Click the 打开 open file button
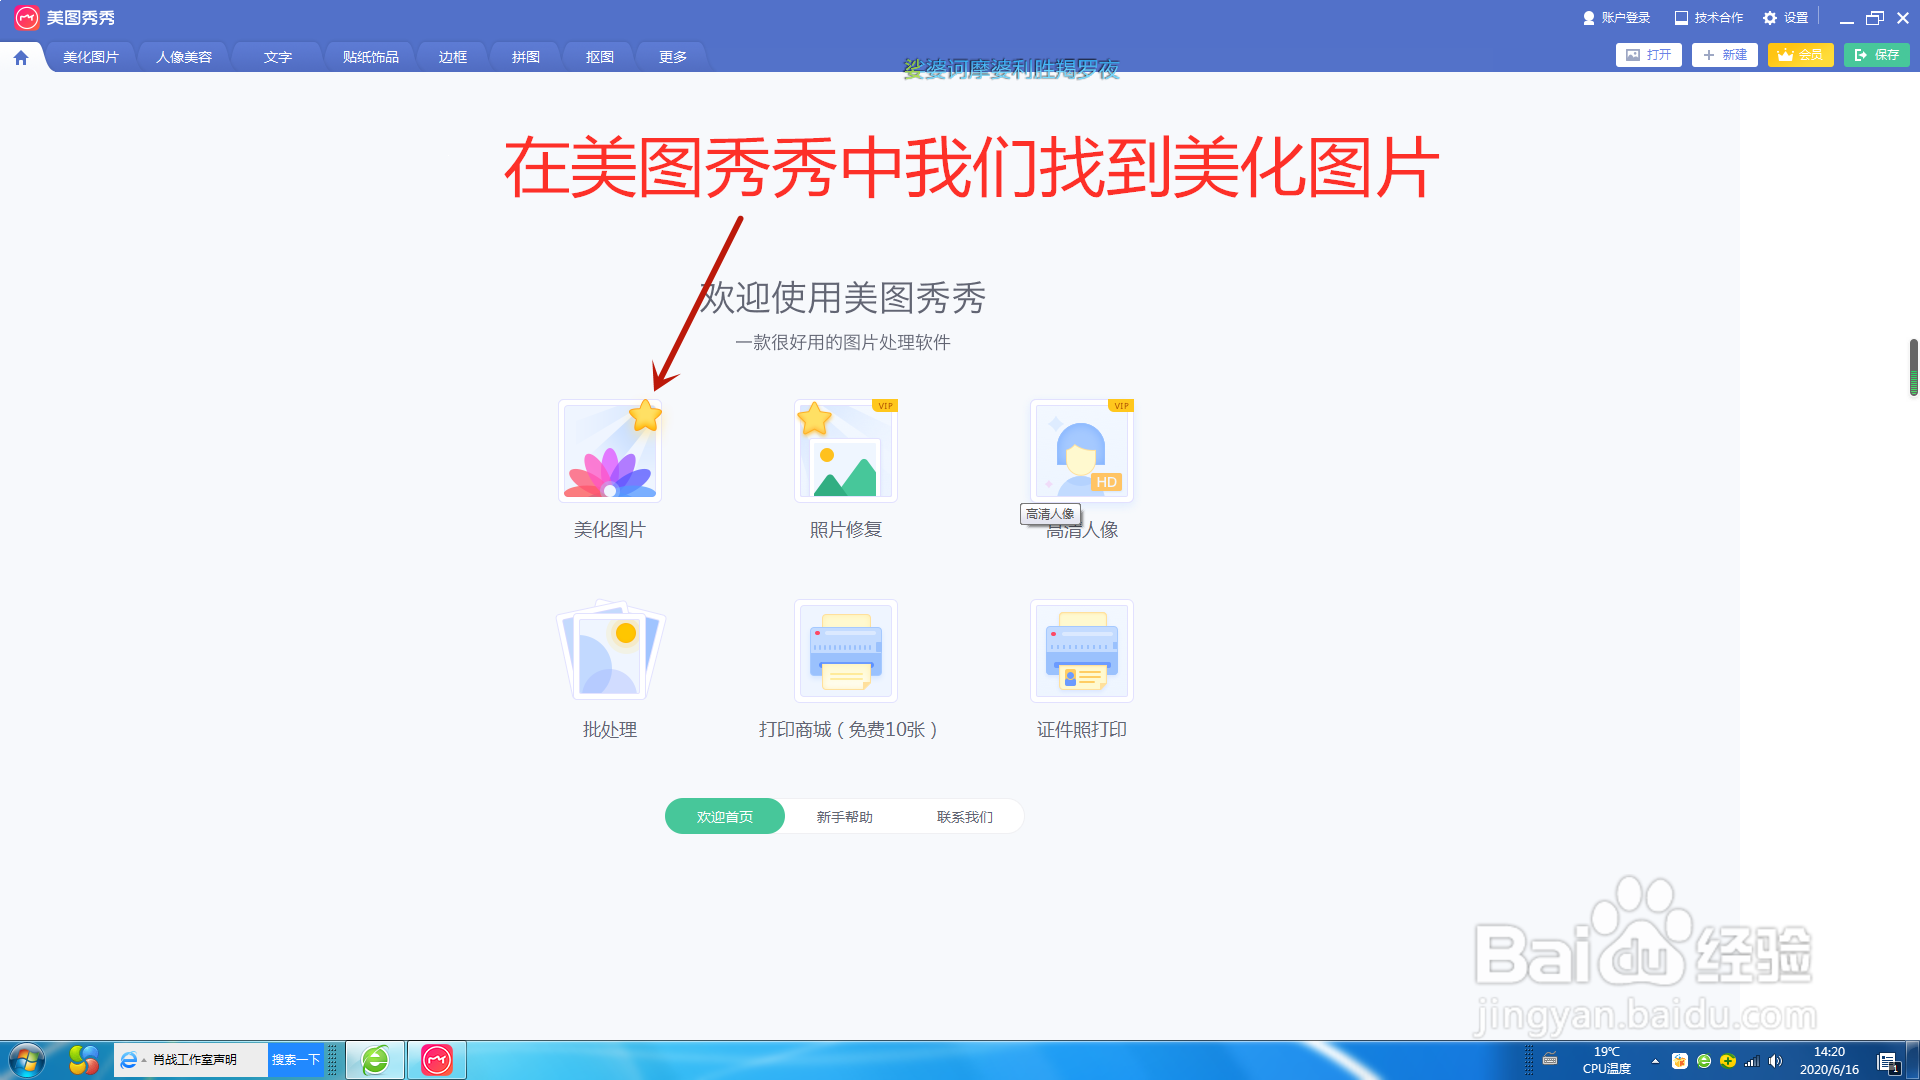Image resolution: width=1920 pixels, height=1080 pixels. 1648,55
